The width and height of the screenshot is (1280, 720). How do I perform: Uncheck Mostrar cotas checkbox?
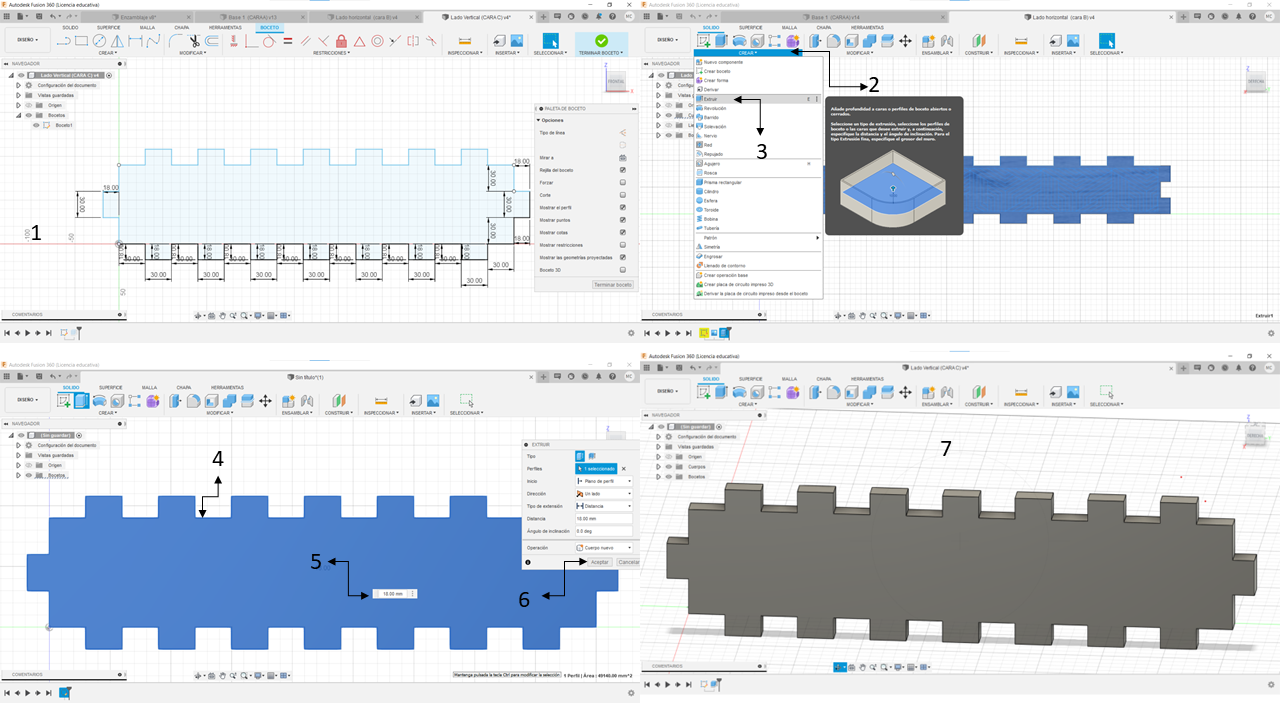tap(623, 232)
